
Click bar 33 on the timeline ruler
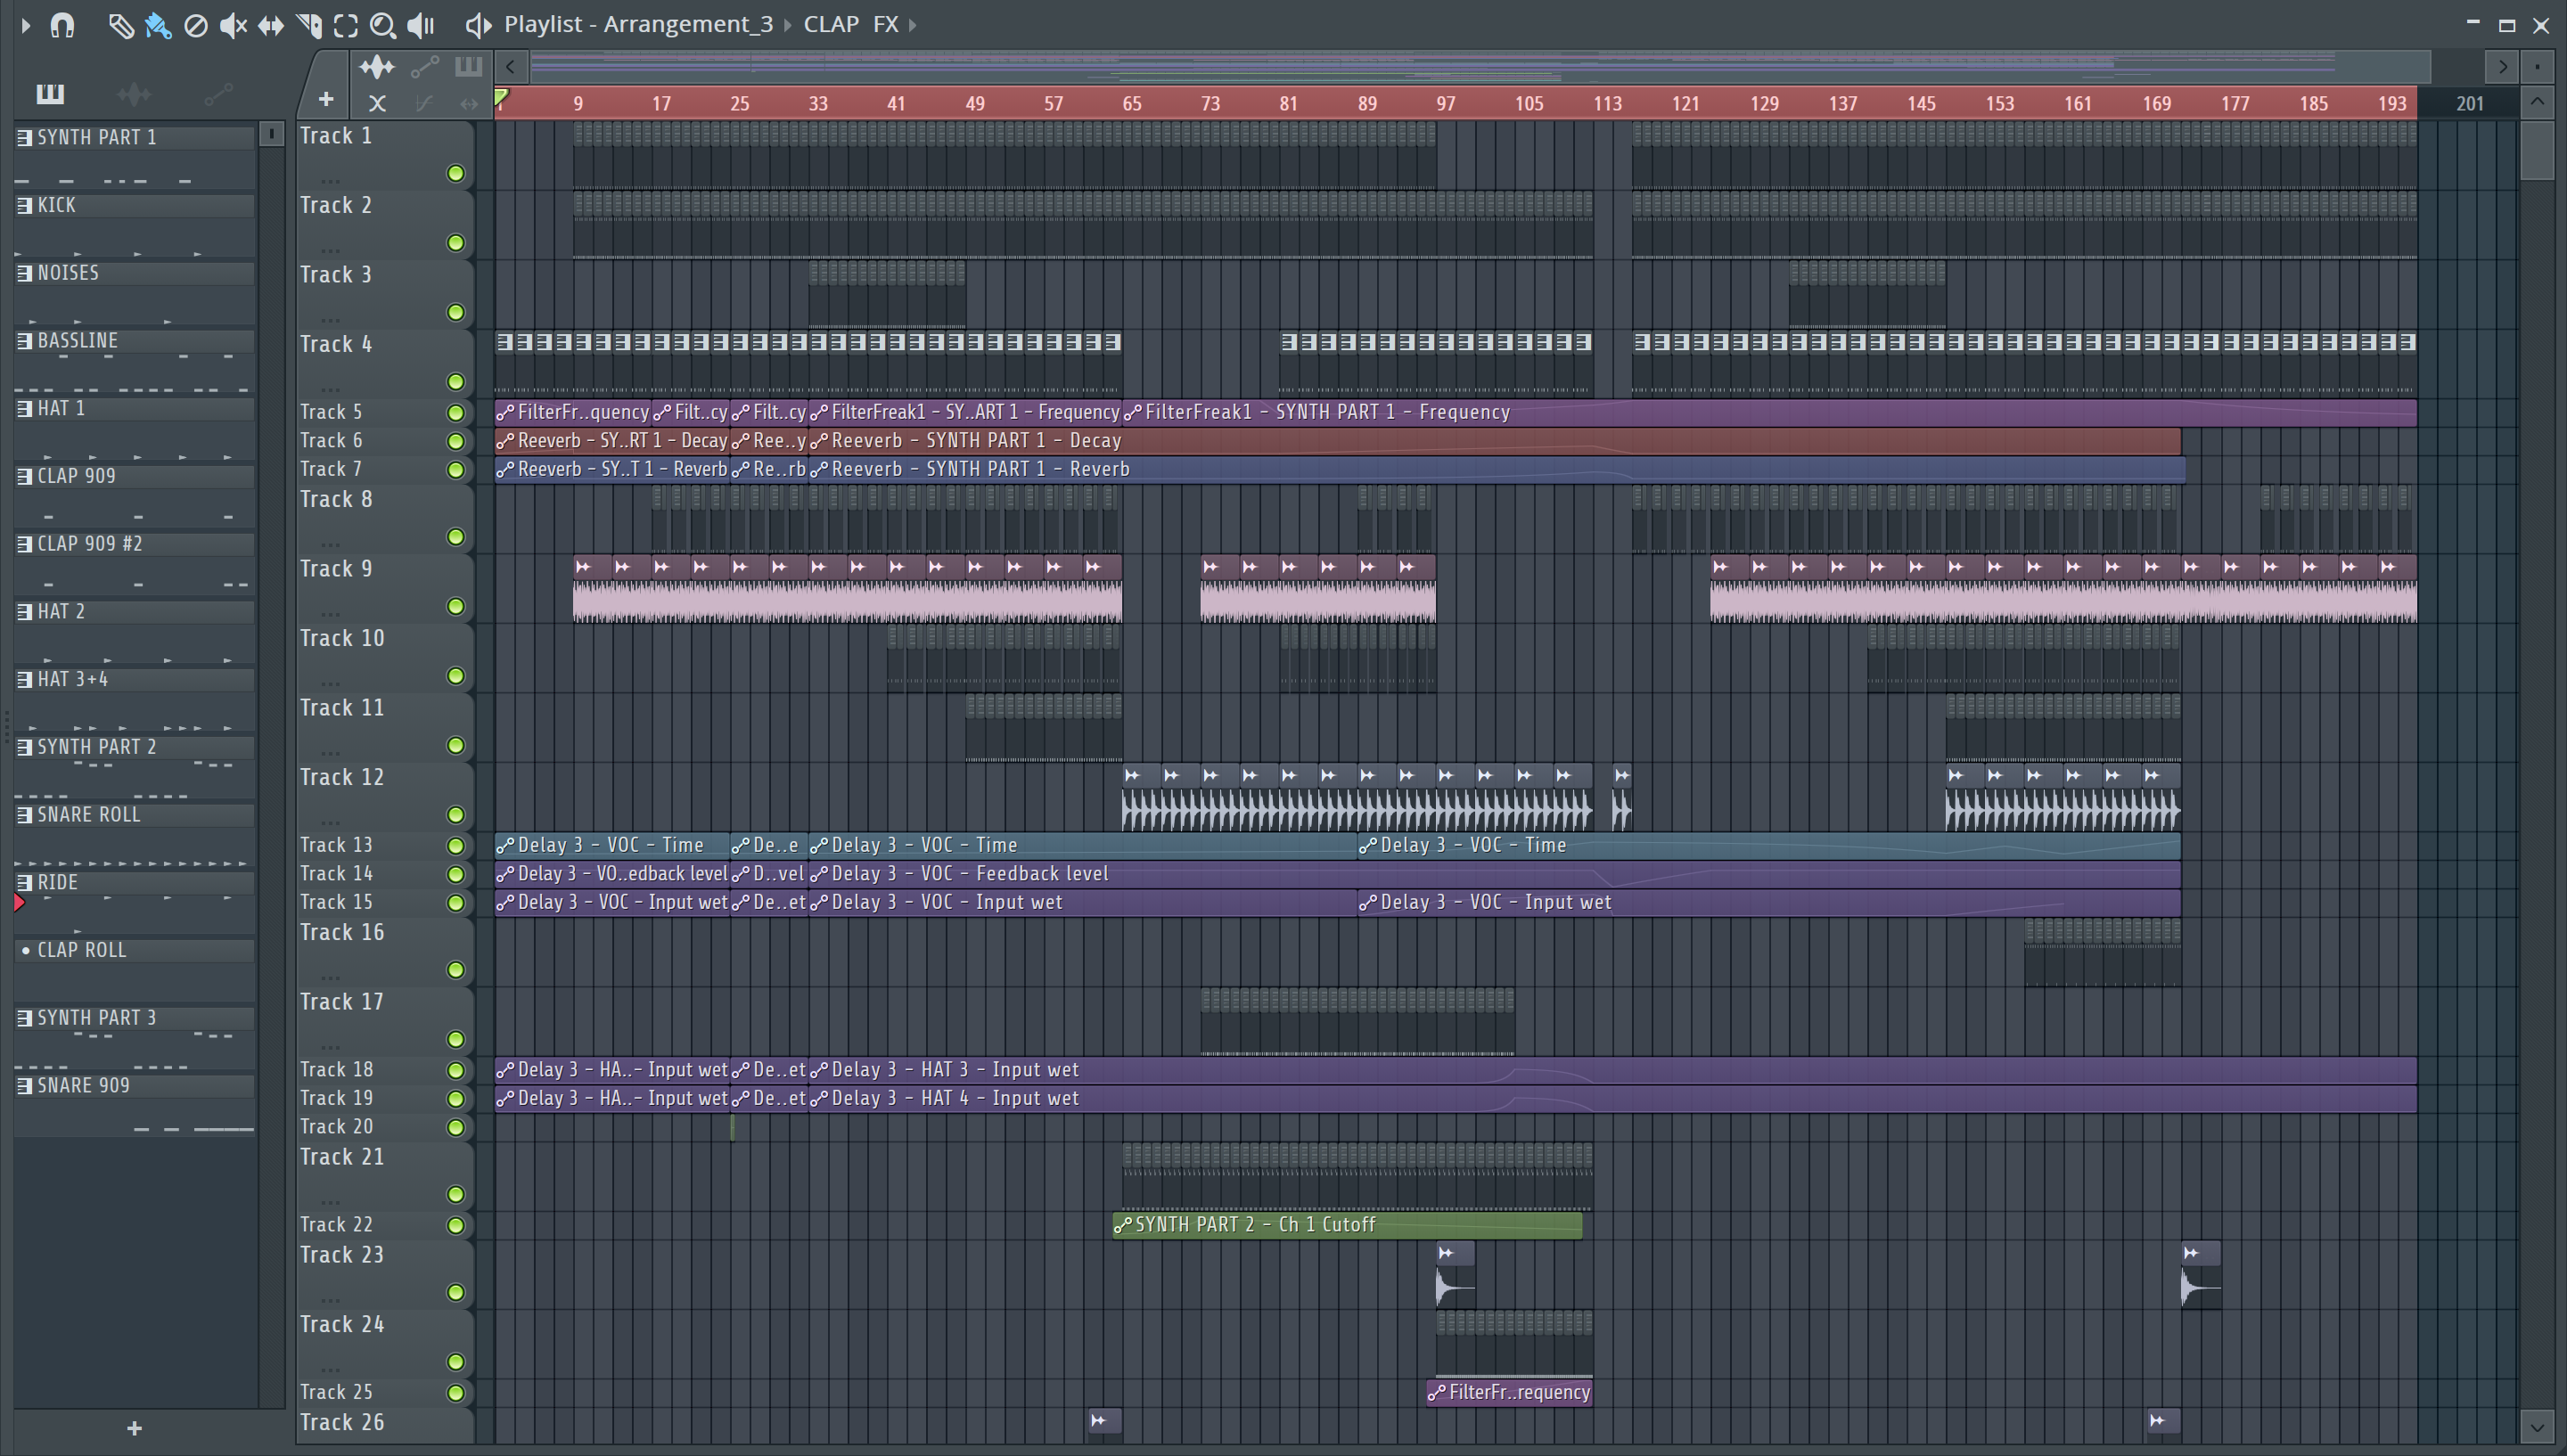(x=818, y=103)
